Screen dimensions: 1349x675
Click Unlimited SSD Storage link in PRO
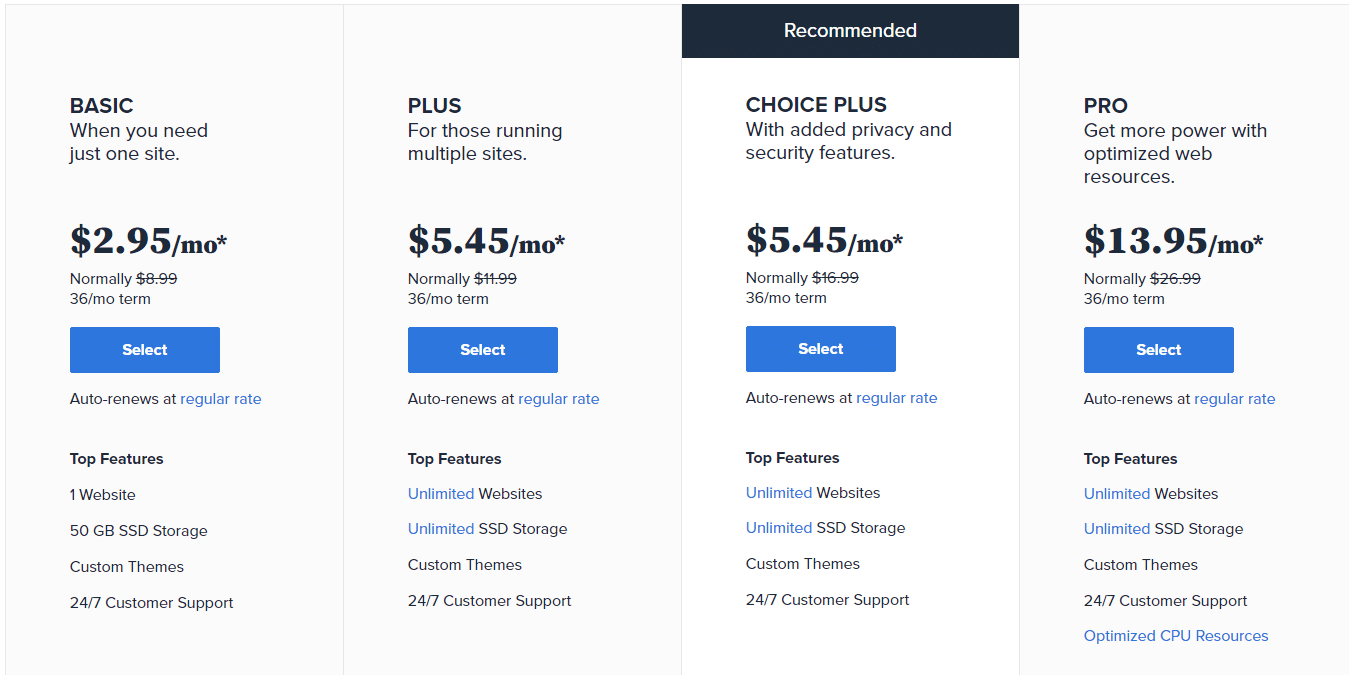coord(1117,529)
